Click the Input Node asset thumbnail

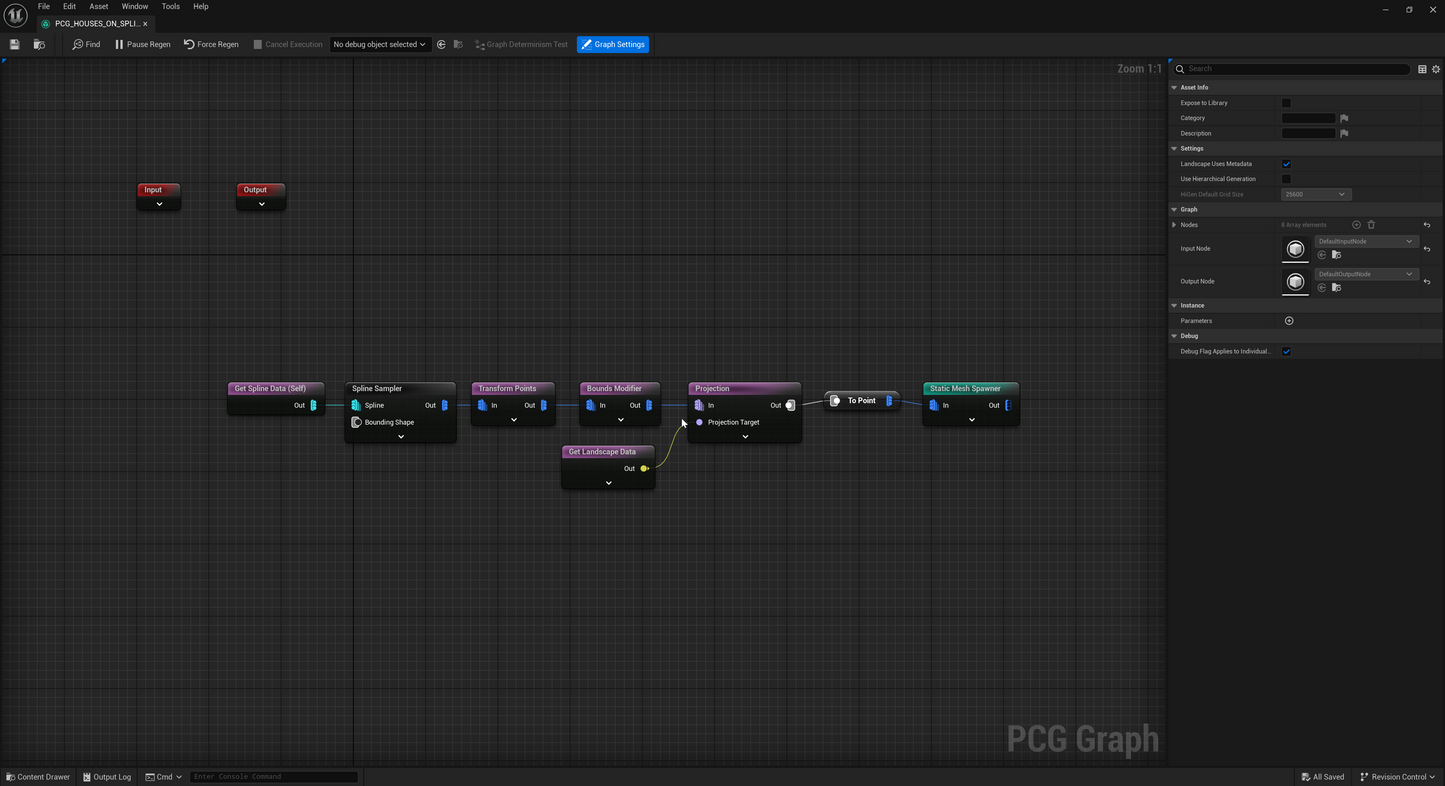tap(1295, 249)
